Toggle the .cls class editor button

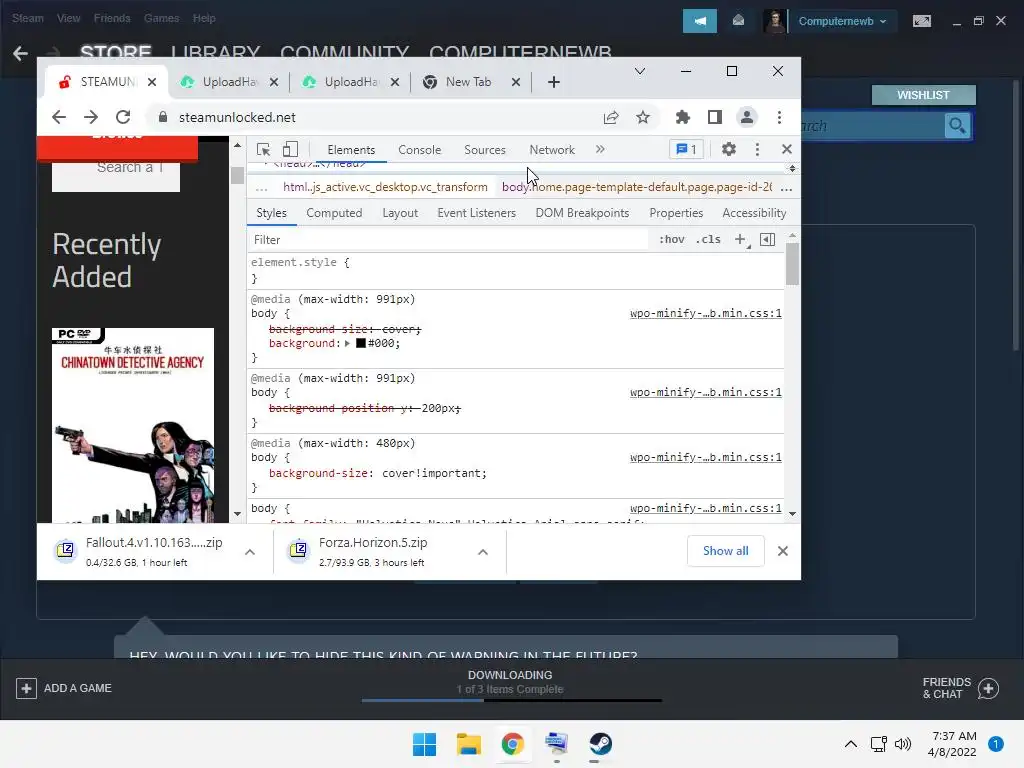[708, 240]
